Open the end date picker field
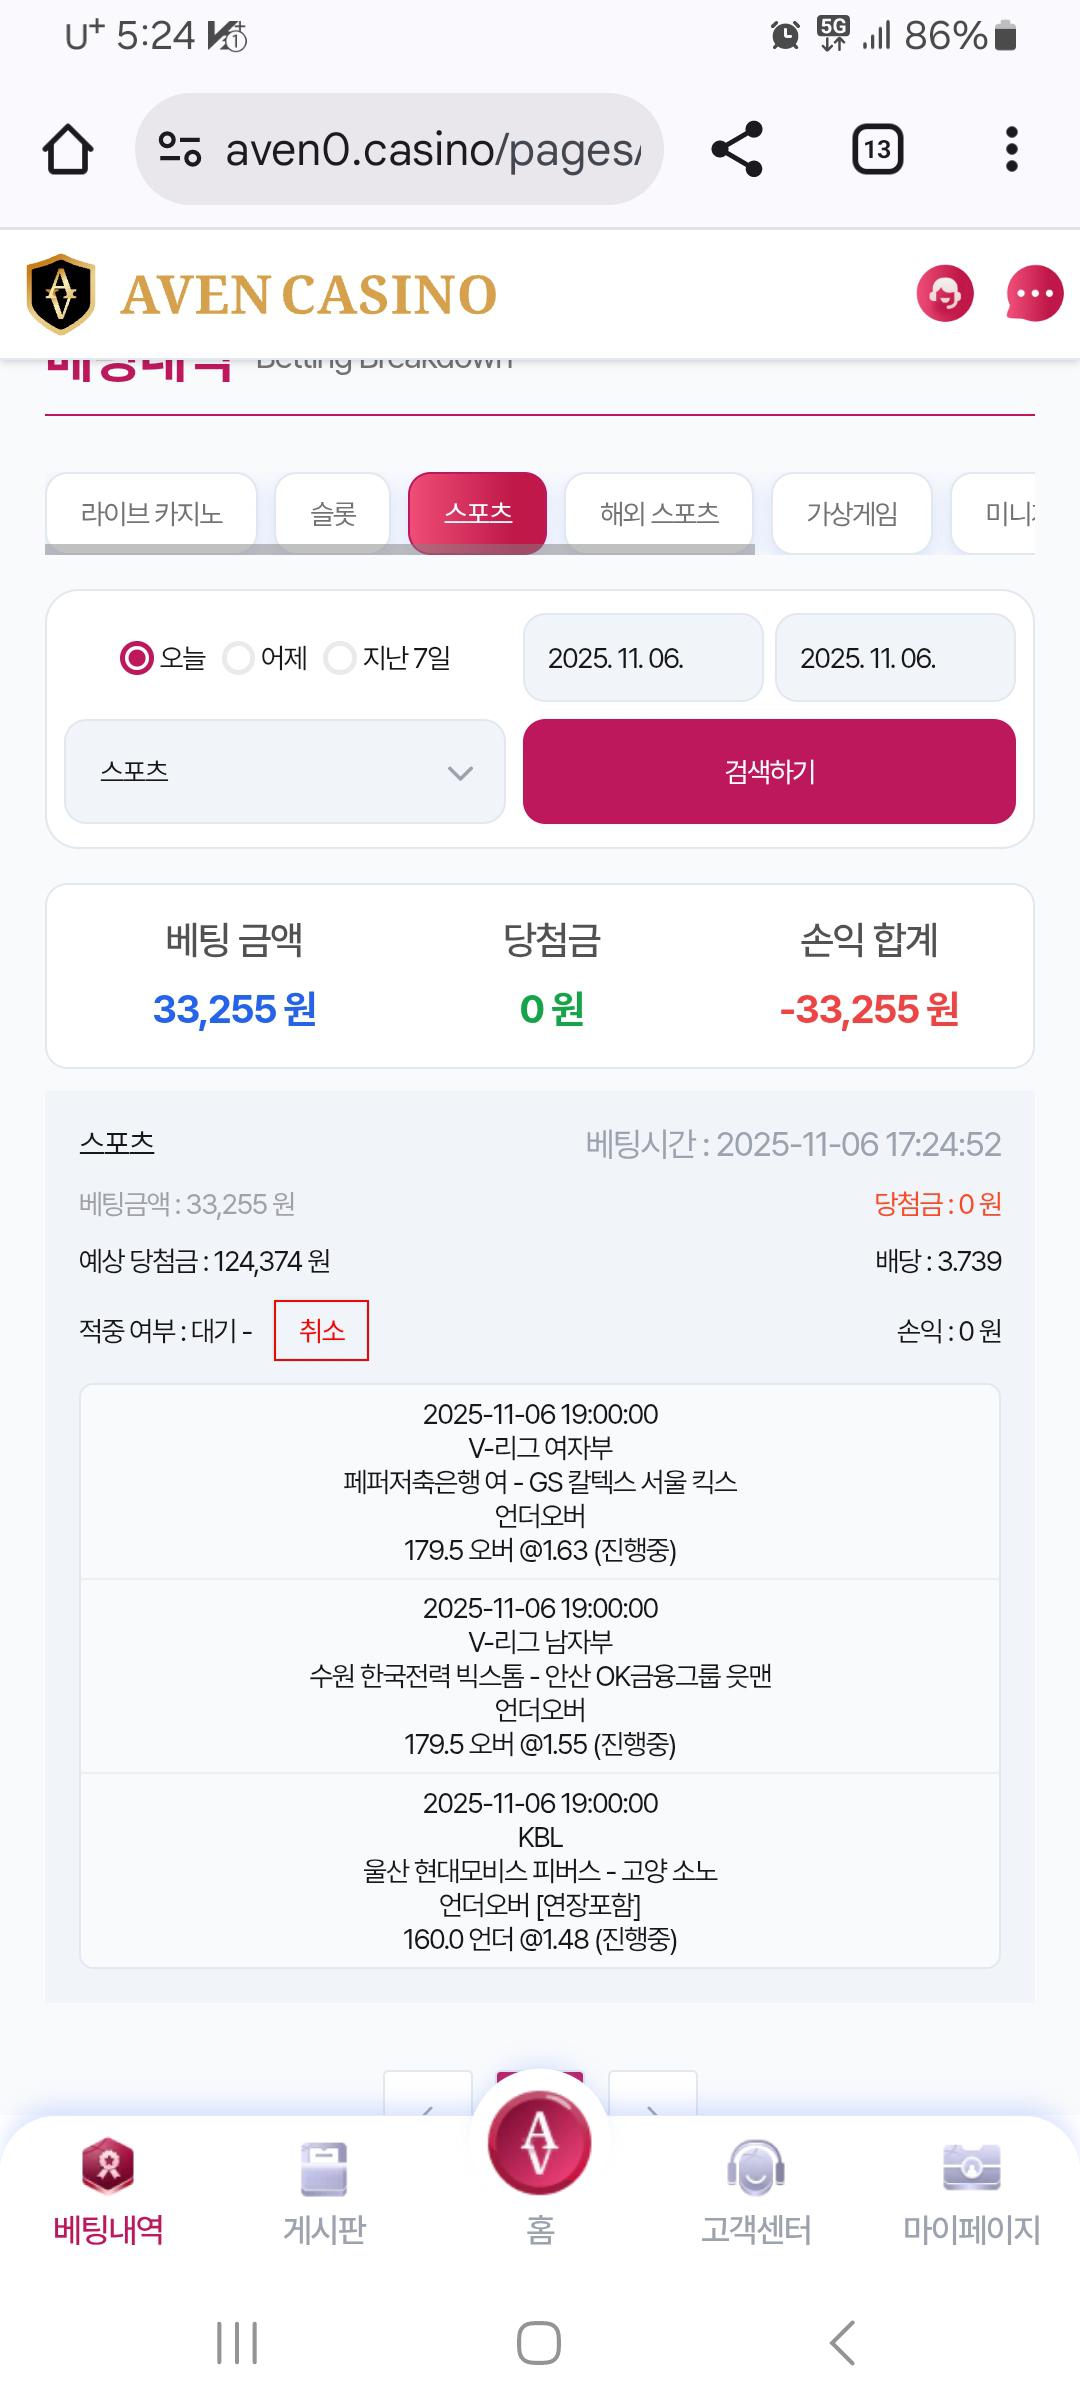1080x2408 pixels. click(895, 658)
